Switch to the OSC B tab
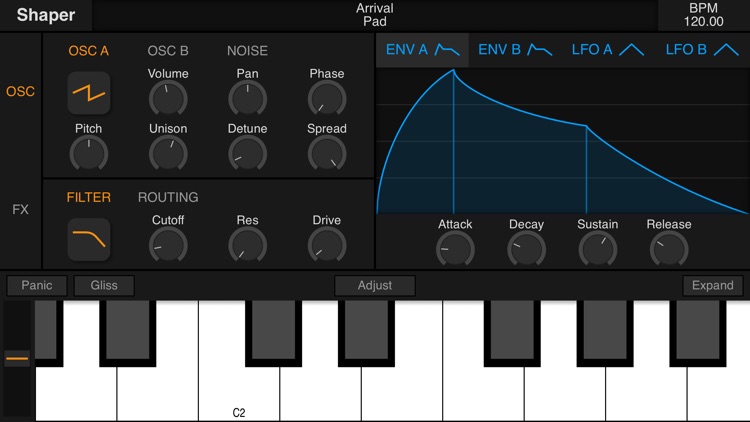Image resolution: width=750 pixels, height=422 pixels. [168, 51]
